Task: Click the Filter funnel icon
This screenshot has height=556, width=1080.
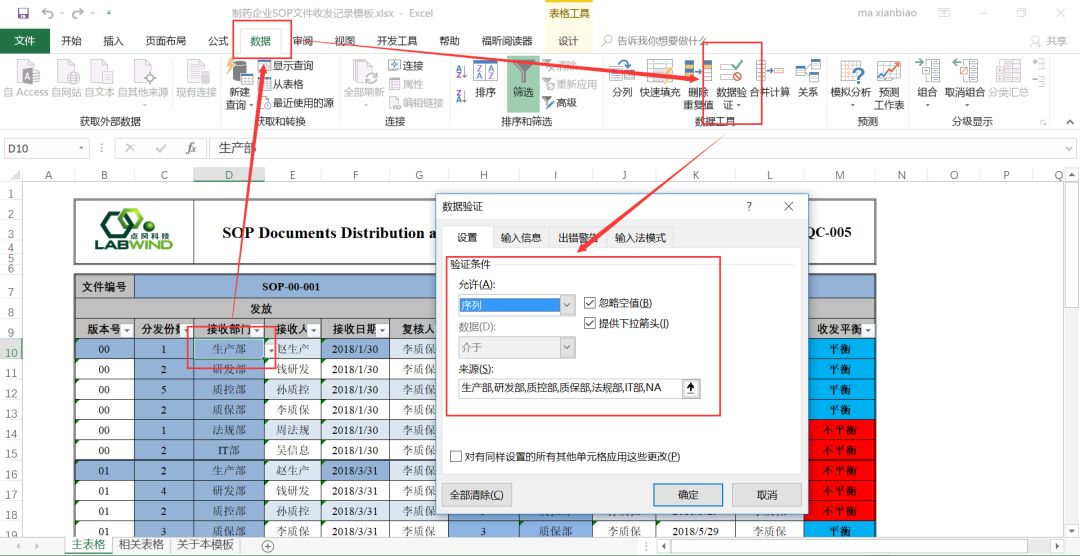Action: pyautogui.click(x=523, y=75)
